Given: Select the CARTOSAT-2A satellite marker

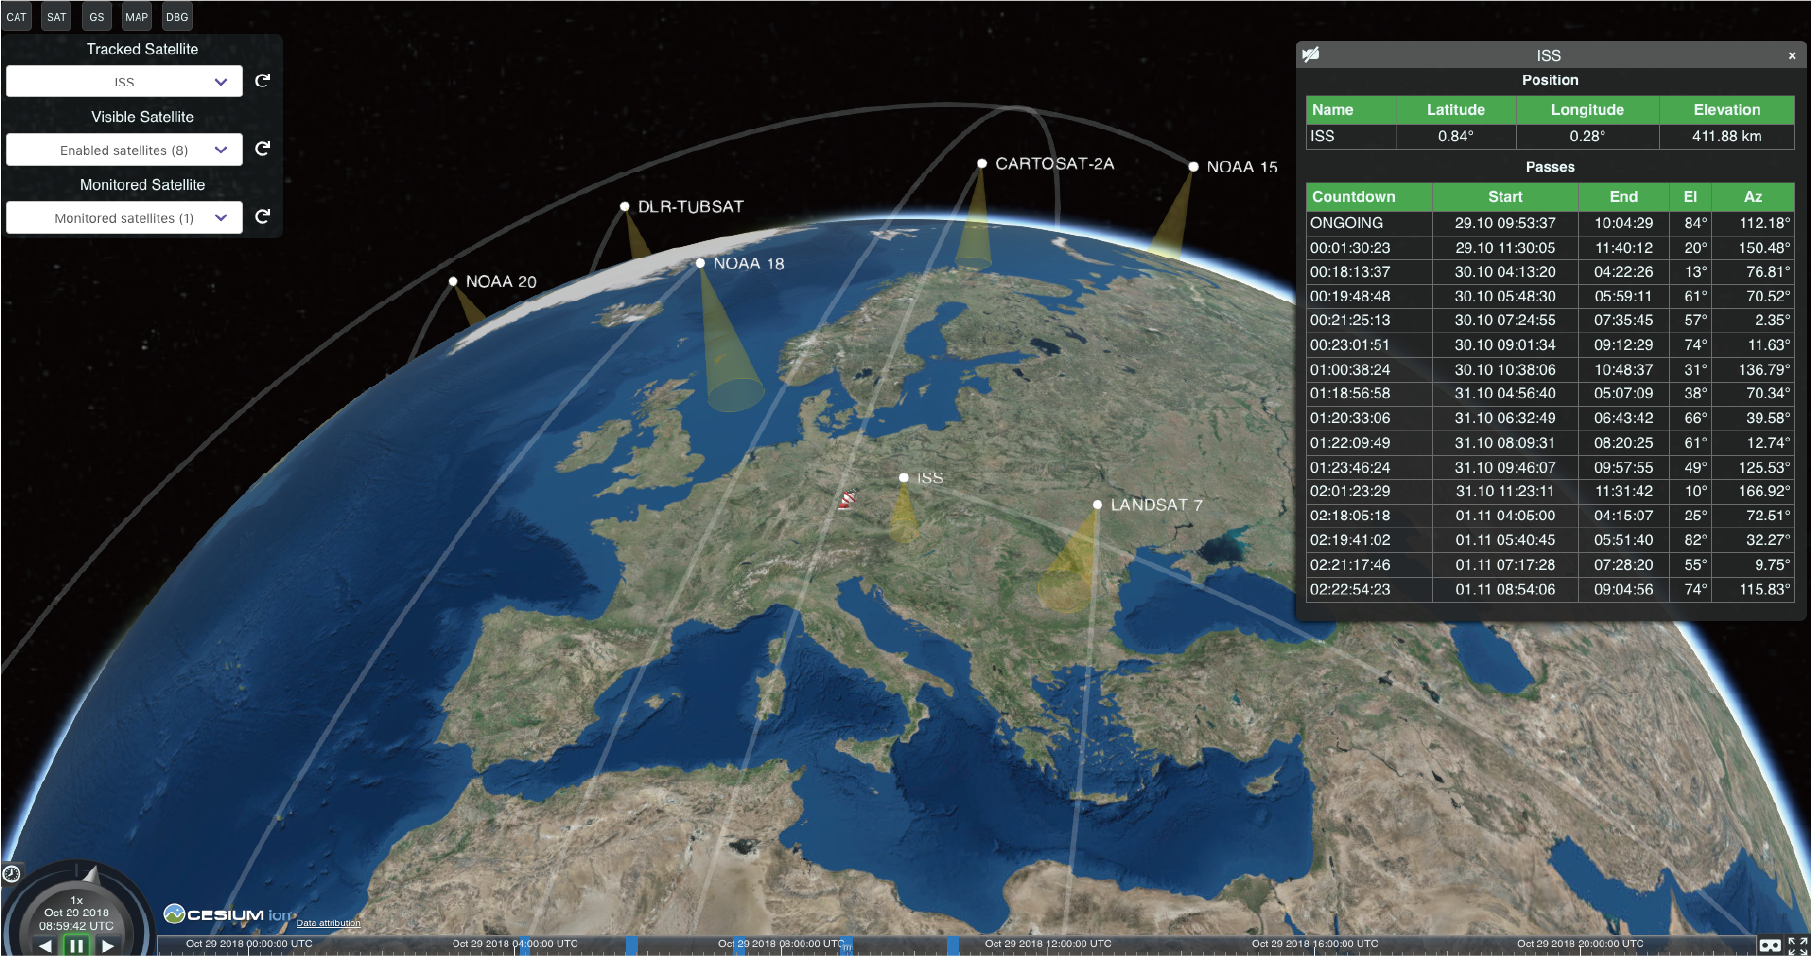Looking at the screenshot, I should (982, 163).
